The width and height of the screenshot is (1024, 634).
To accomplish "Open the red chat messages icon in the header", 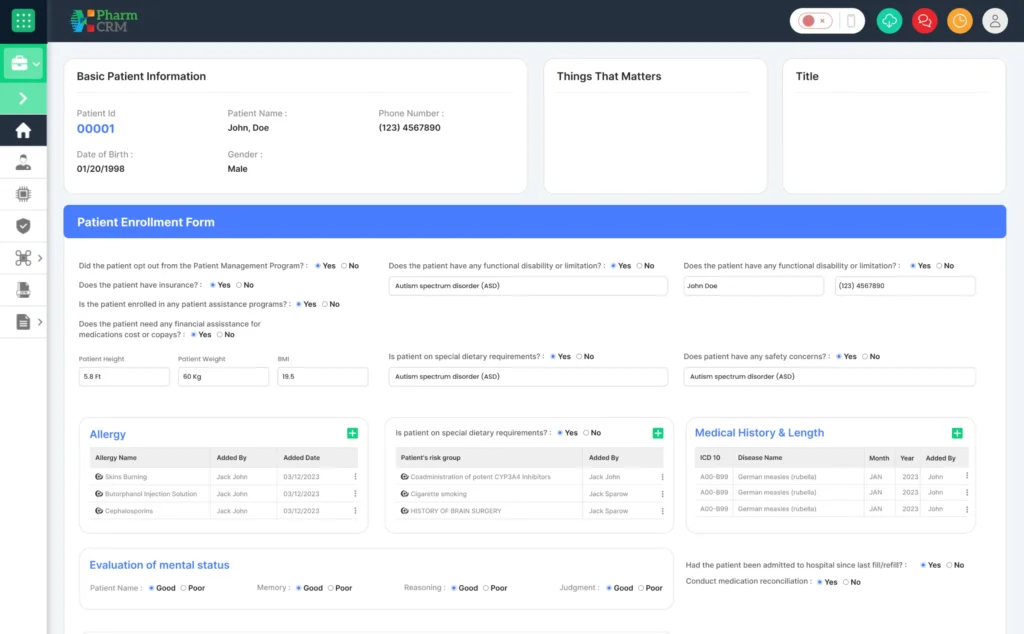I will click(x=924, y=20).
